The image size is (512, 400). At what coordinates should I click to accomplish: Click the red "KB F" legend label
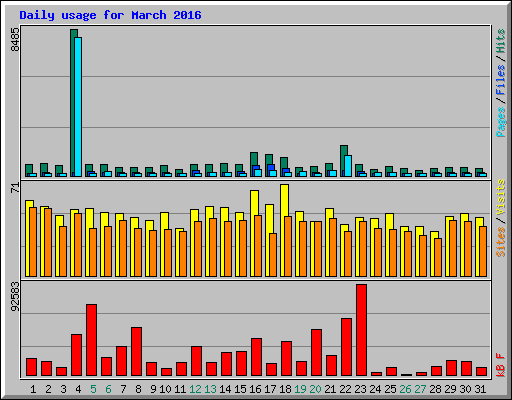(x=501, y=365)
